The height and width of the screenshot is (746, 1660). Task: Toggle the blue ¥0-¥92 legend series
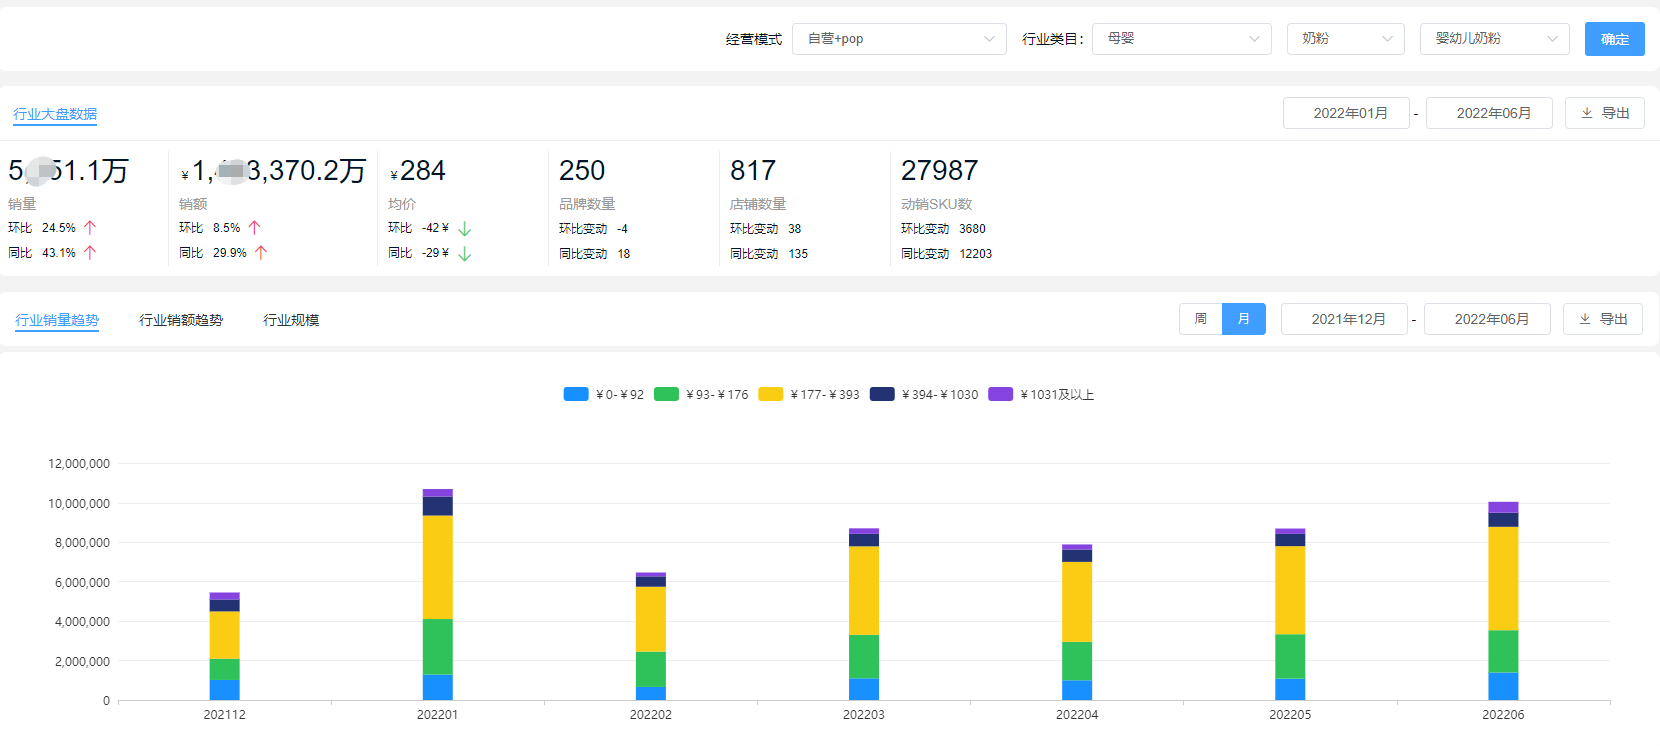577,394
